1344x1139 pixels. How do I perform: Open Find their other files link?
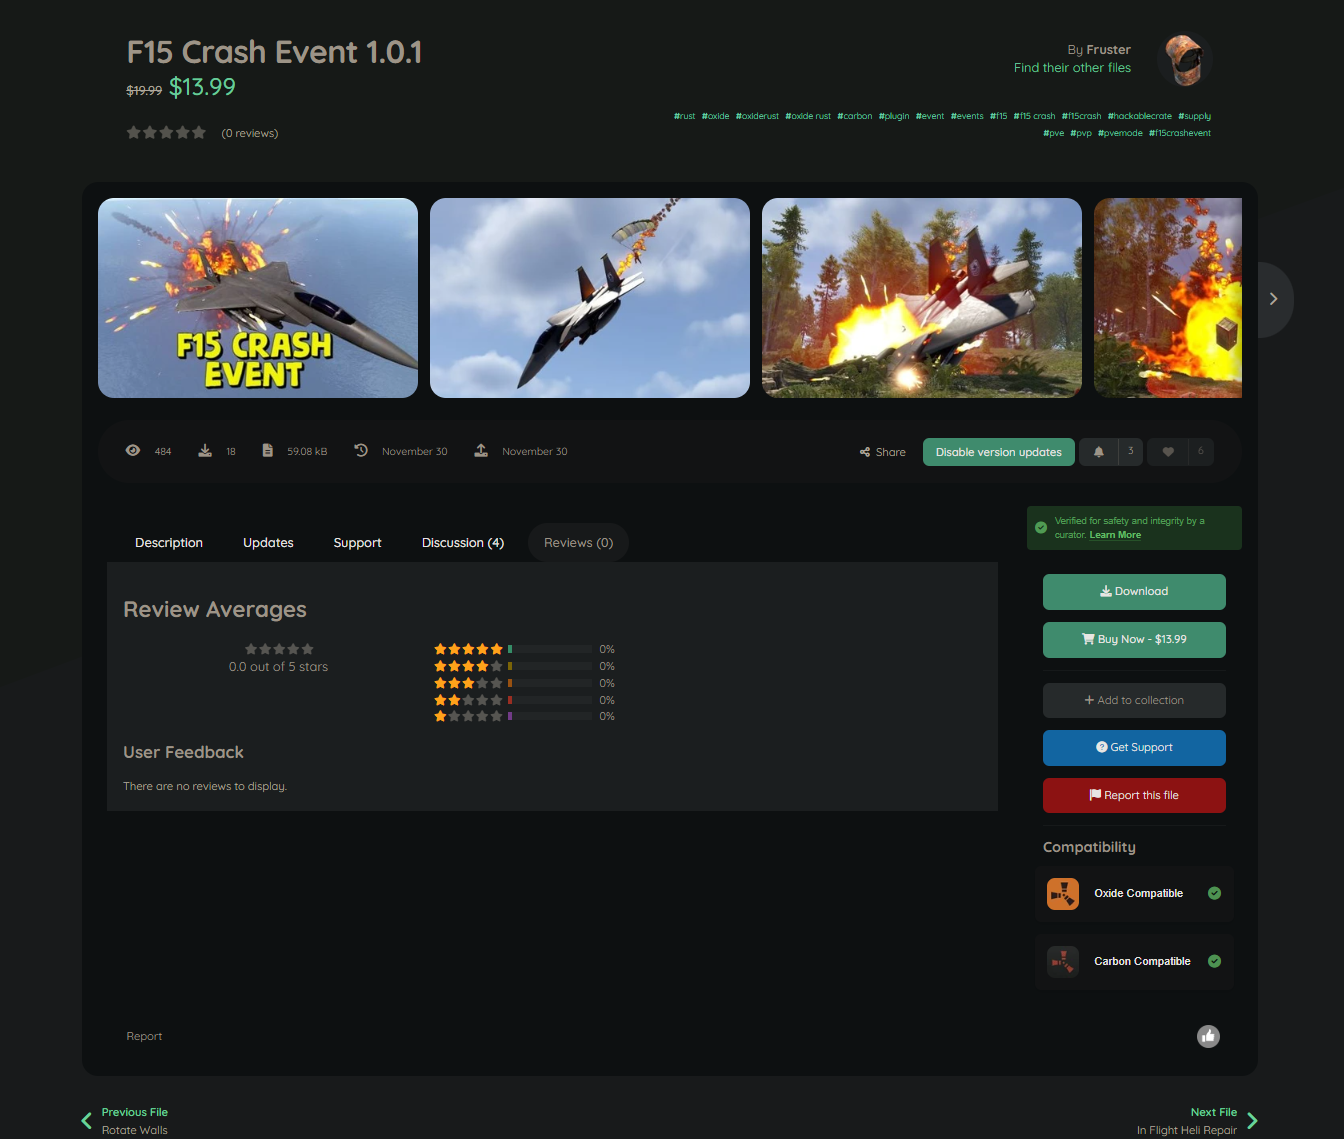[1072, 68]
